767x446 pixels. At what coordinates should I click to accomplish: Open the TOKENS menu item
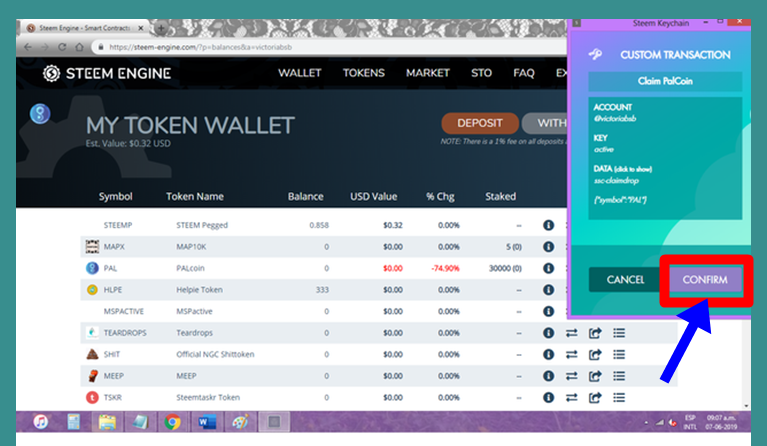pos(363,73)
